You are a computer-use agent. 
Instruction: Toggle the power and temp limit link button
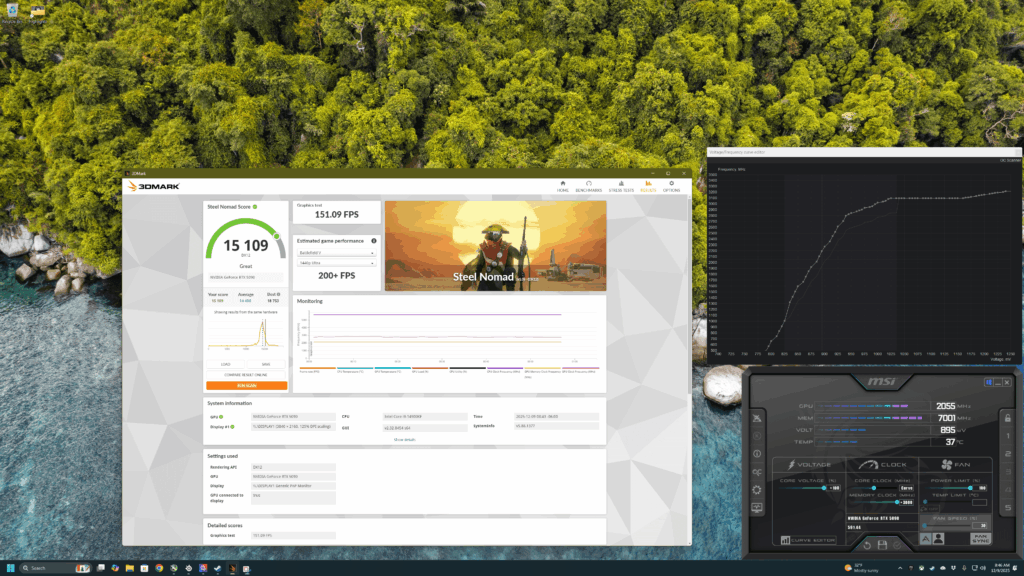(929, 509)
